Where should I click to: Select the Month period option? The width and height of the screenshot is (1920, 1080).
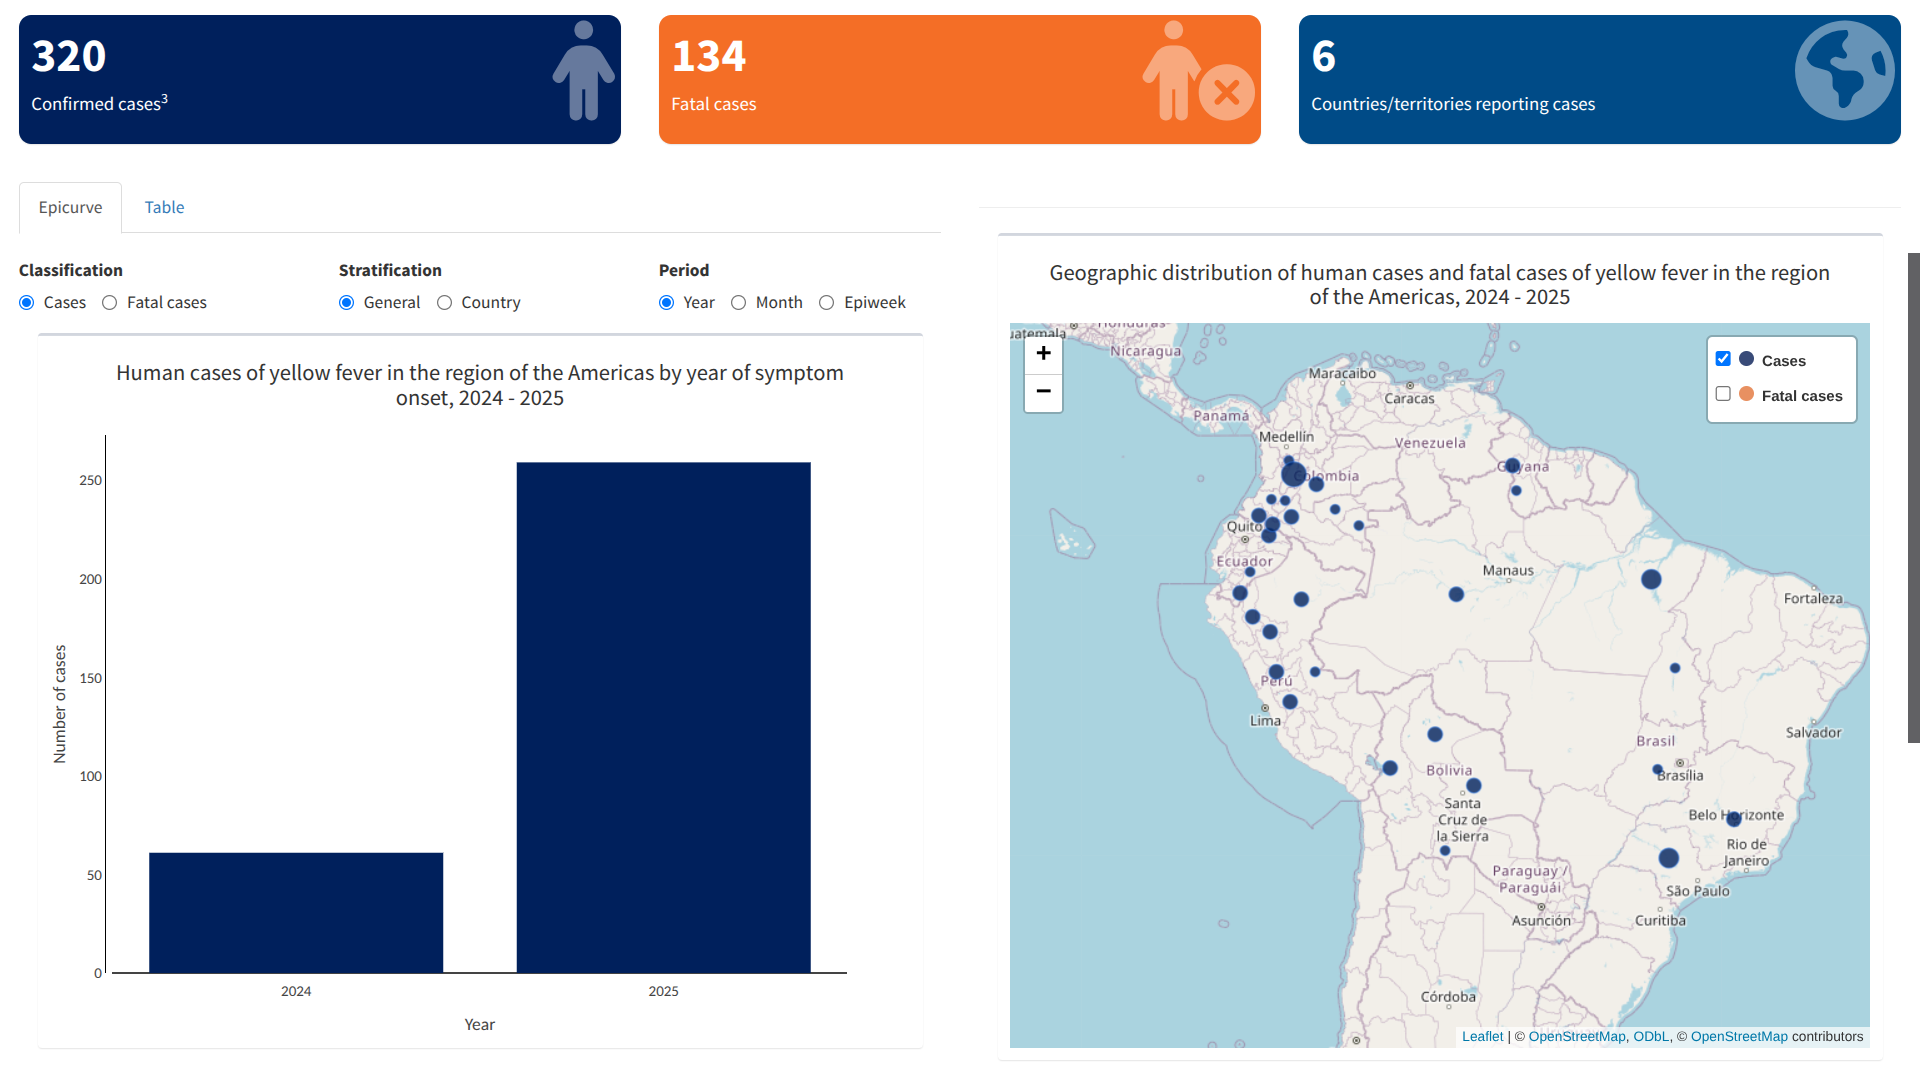pos(739,303)
